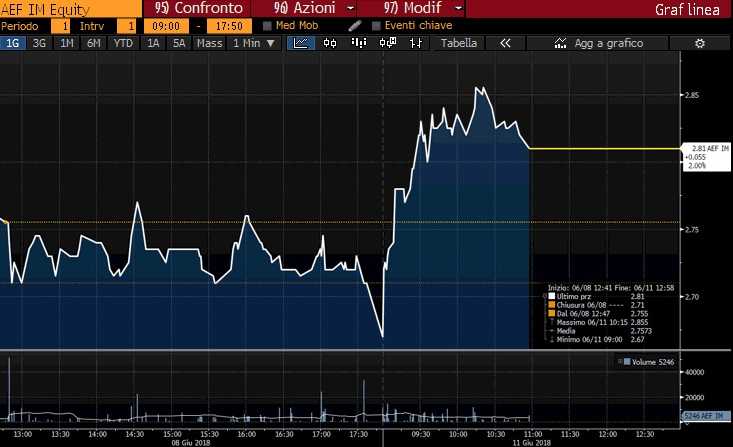Viewport: 733px width, 447px height.
Task: Select the Mass period tab
Action: (x=209, y=43)
